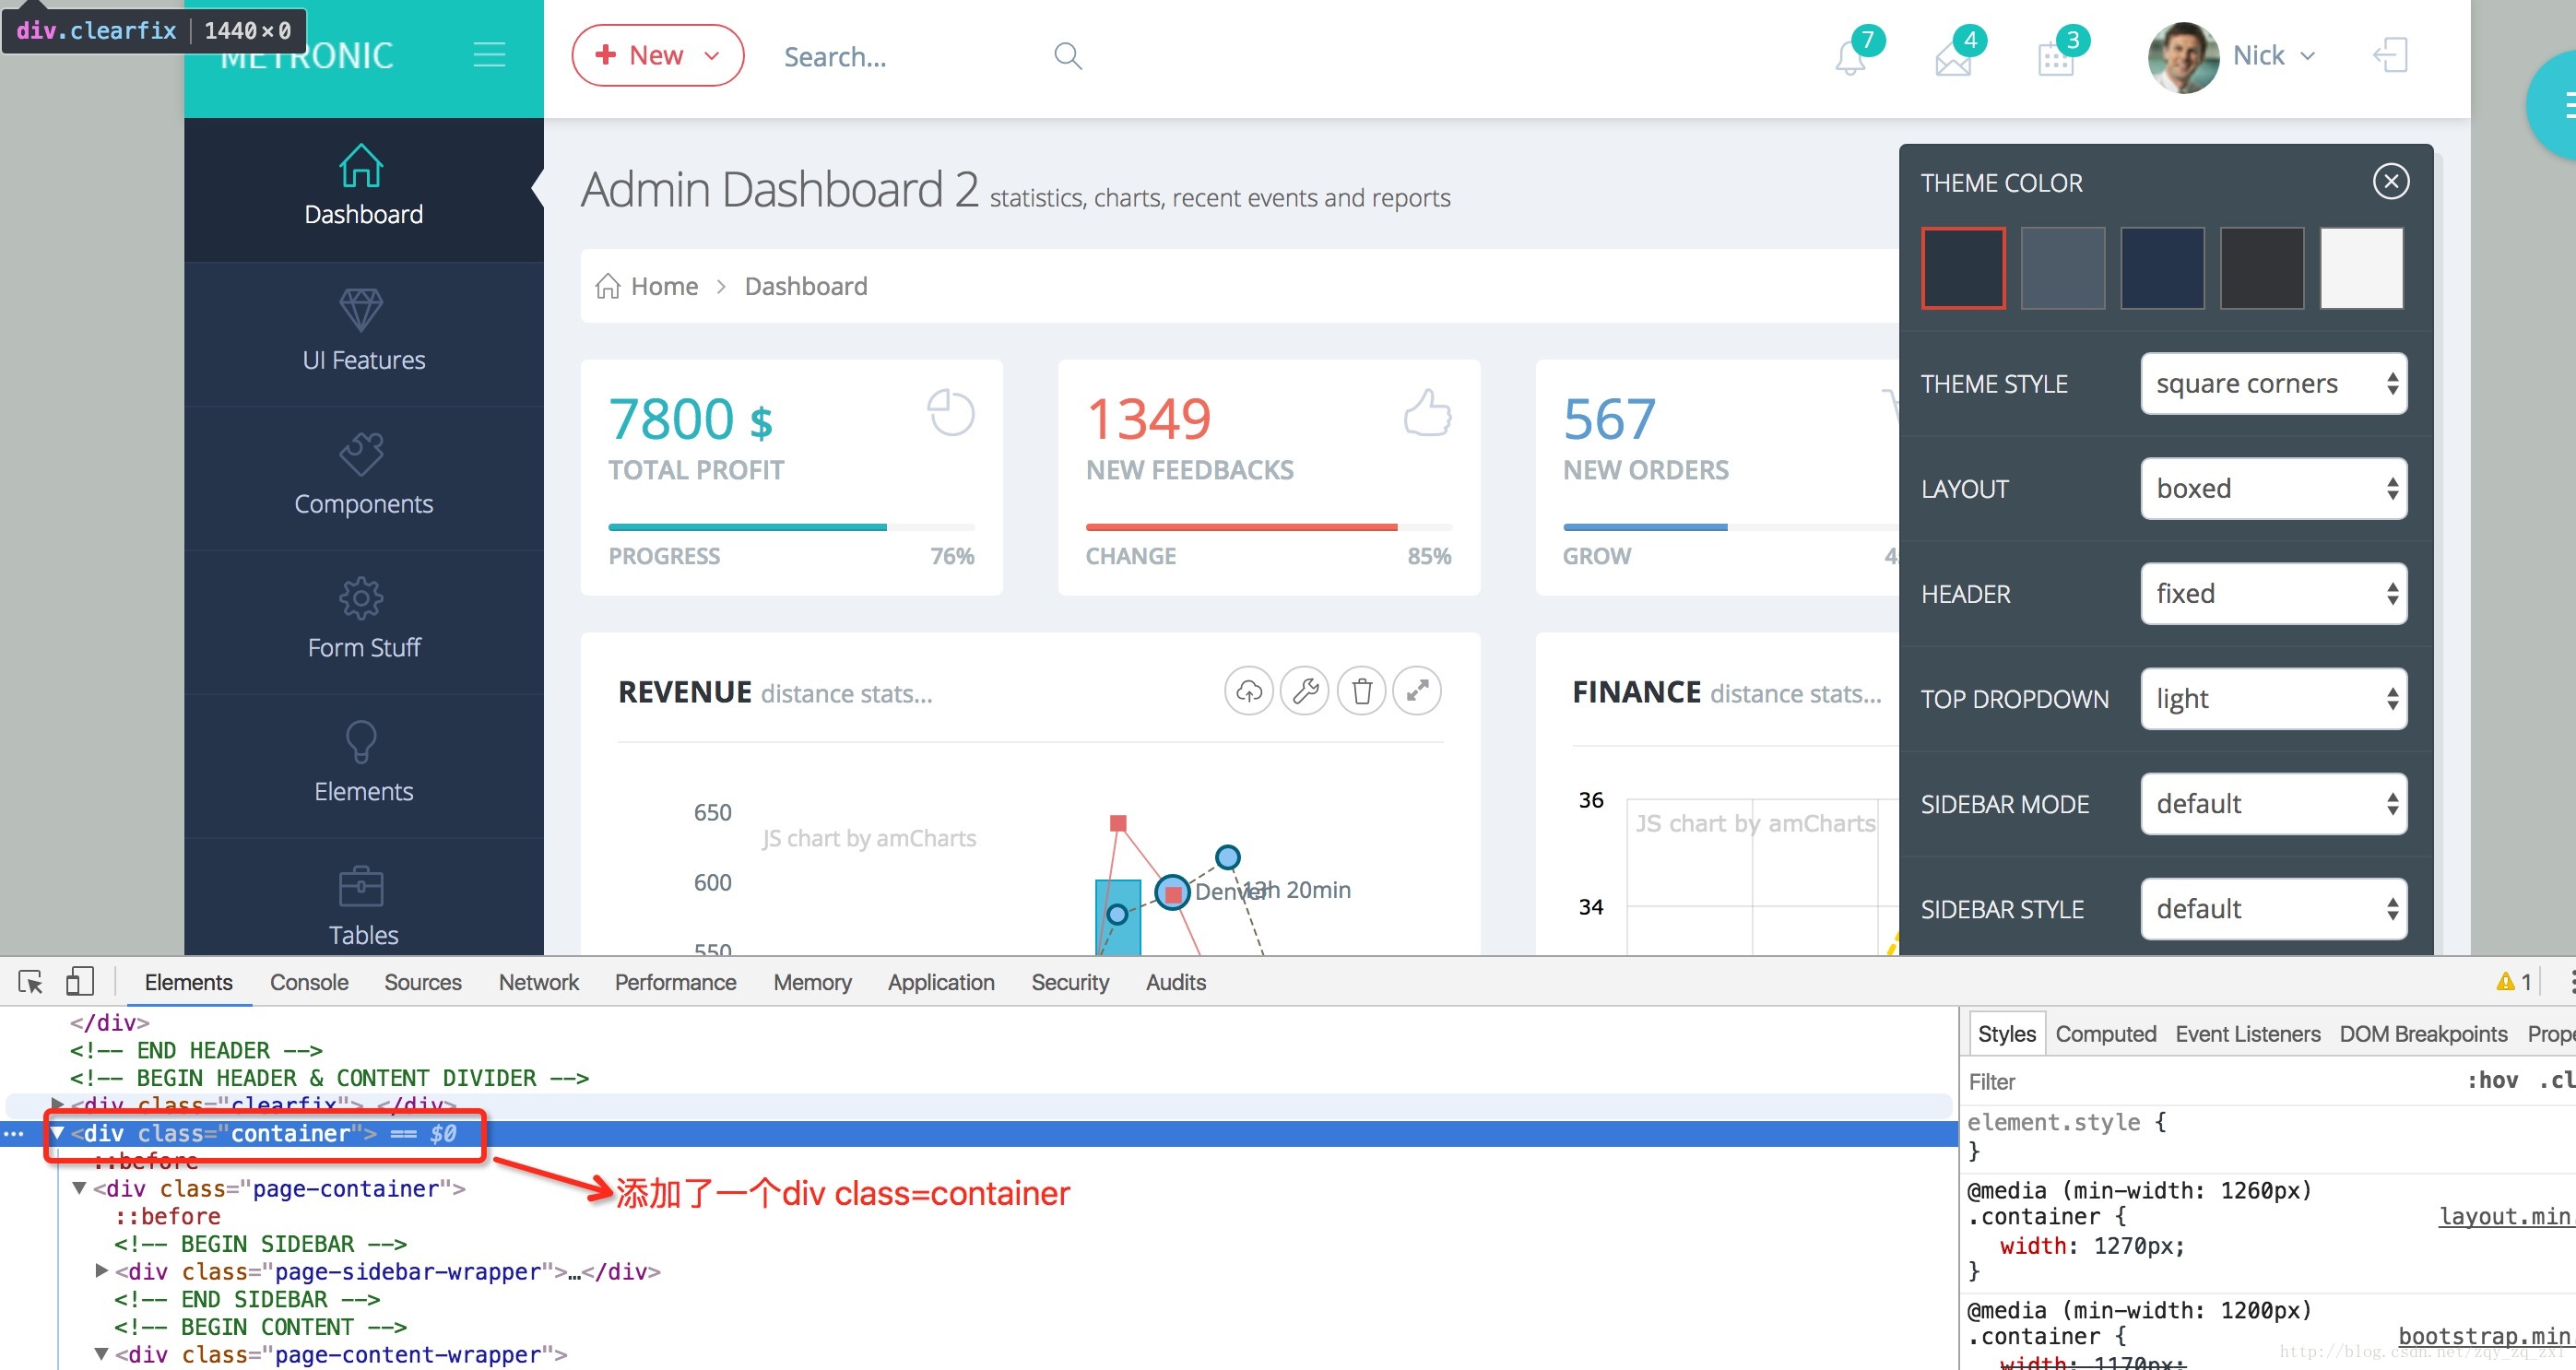Open the Theme Style dropdown
Image resolution: width=2576 pixels, height=1370 pixels.
pyautogui.click(x=2273, y=384)
